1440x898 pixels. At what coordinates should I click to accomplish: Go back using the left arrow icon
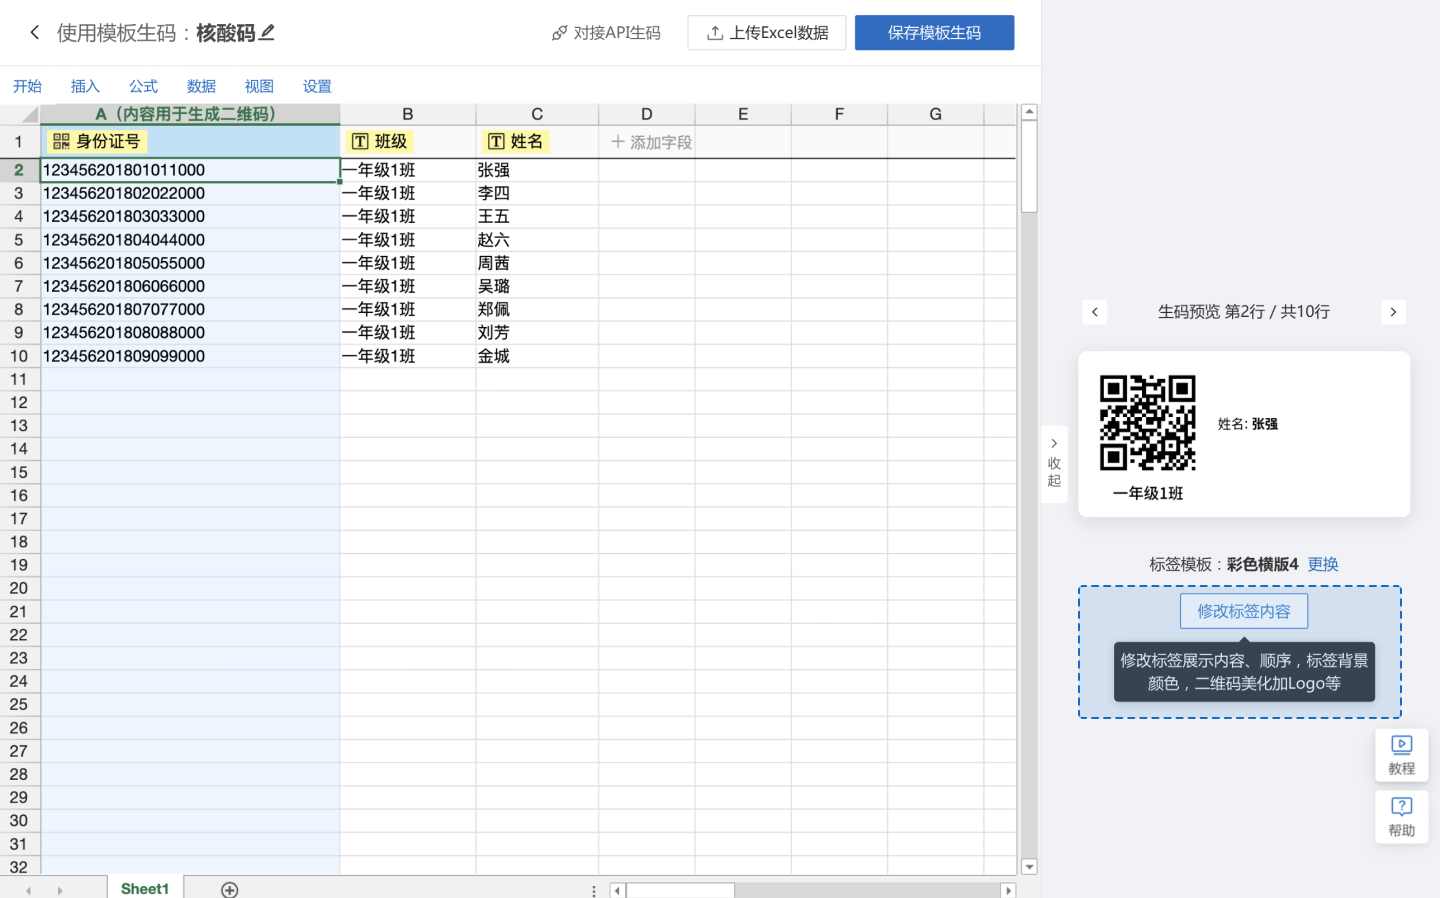[35, 32]
